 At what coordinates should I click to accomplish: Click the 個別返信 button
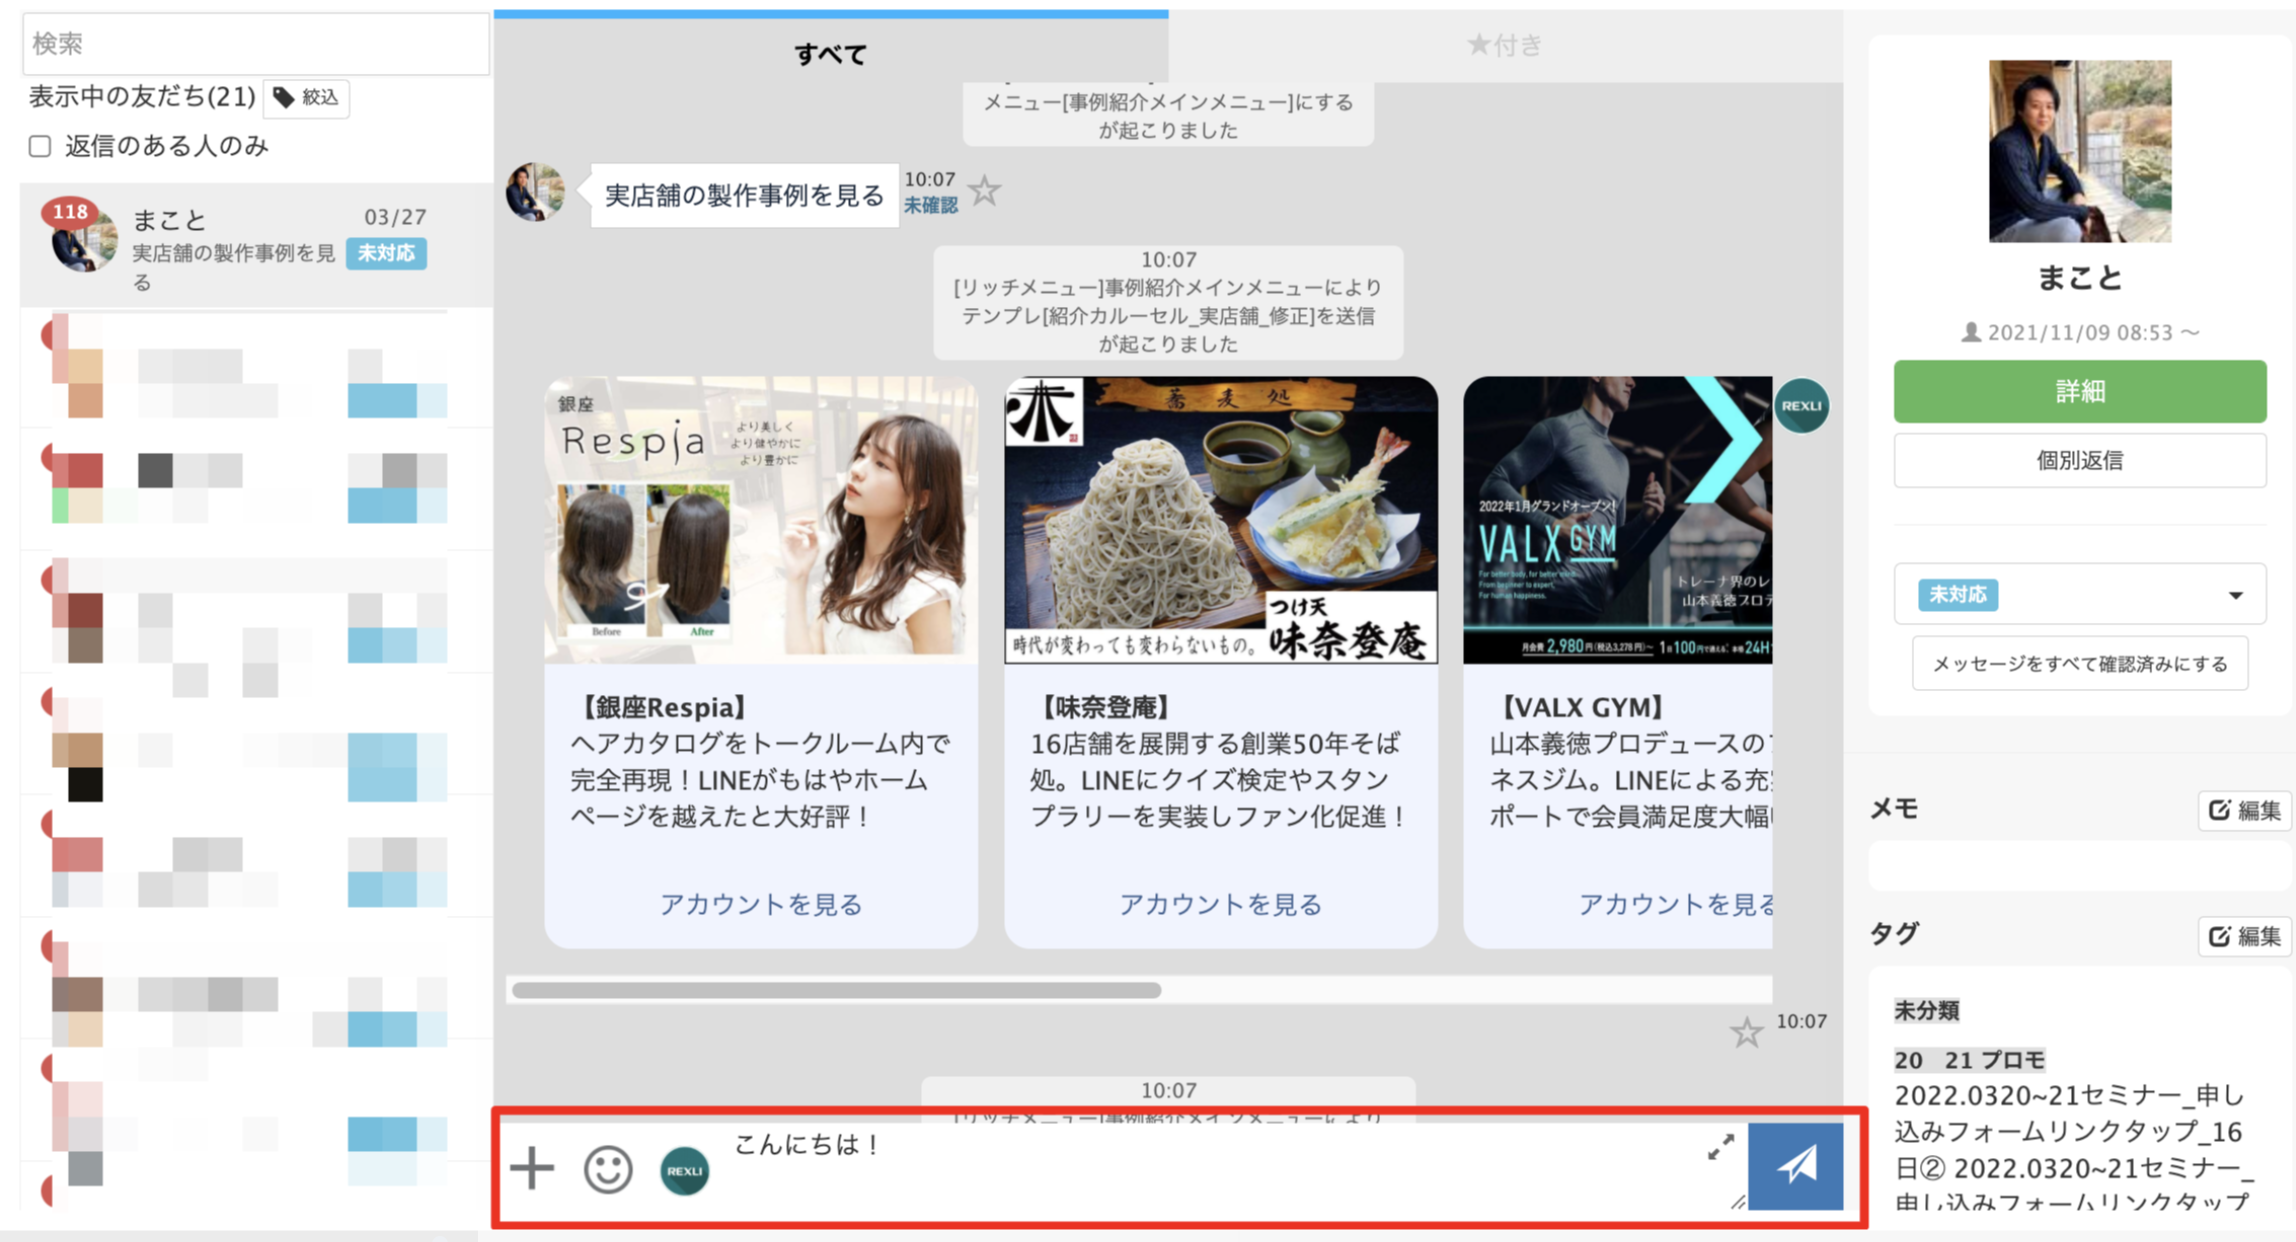click(x=2079, y=460)
